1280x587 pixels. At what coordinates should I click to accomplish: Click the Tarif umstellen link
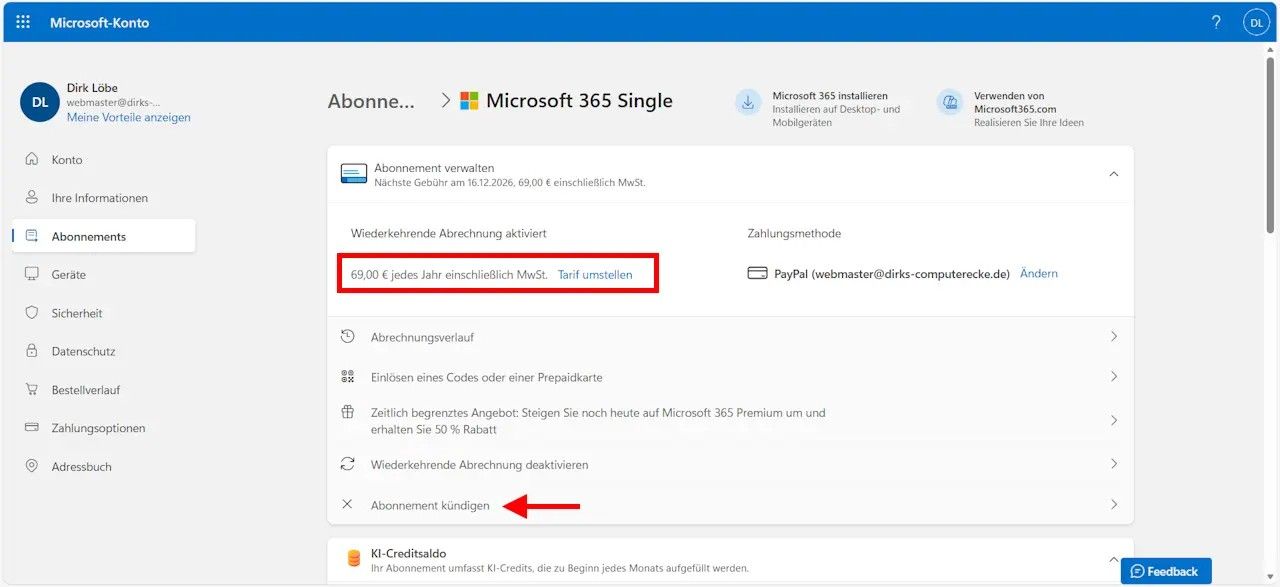point(595,274)
